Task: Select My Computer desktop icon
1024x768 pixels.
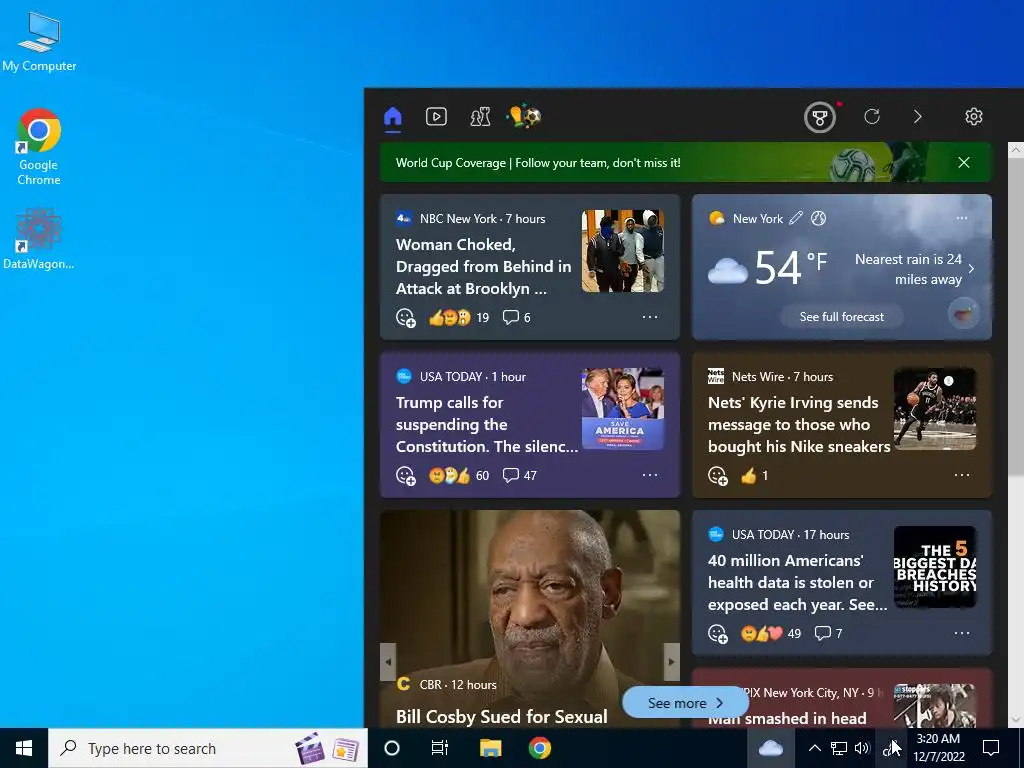Action: click(39, 42)
